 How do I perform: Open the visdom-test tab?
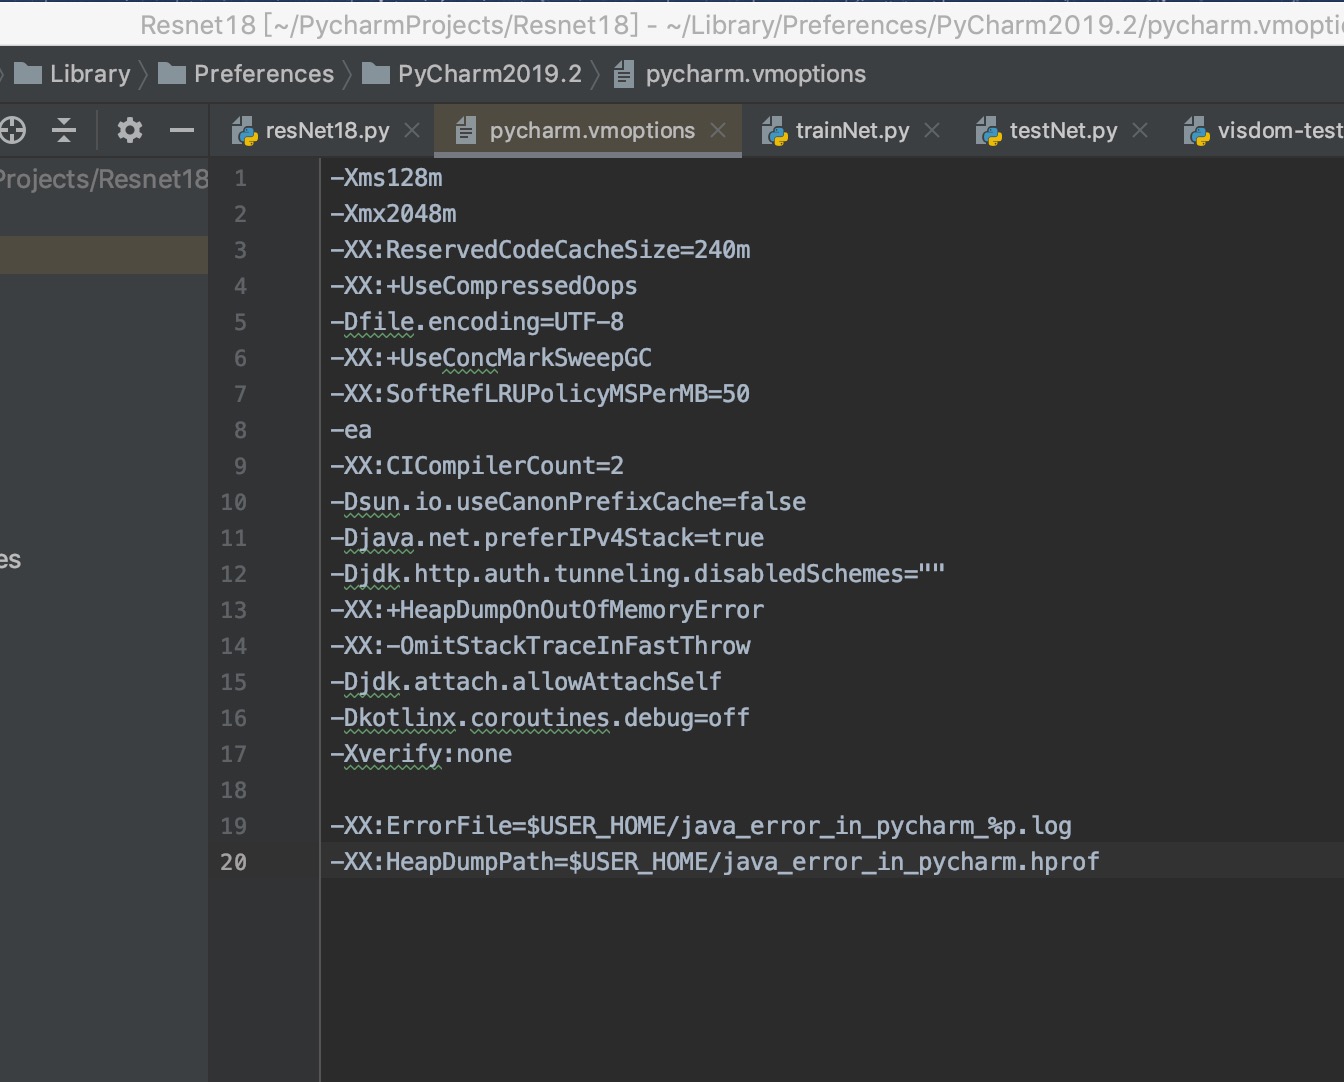(1281, 130)
